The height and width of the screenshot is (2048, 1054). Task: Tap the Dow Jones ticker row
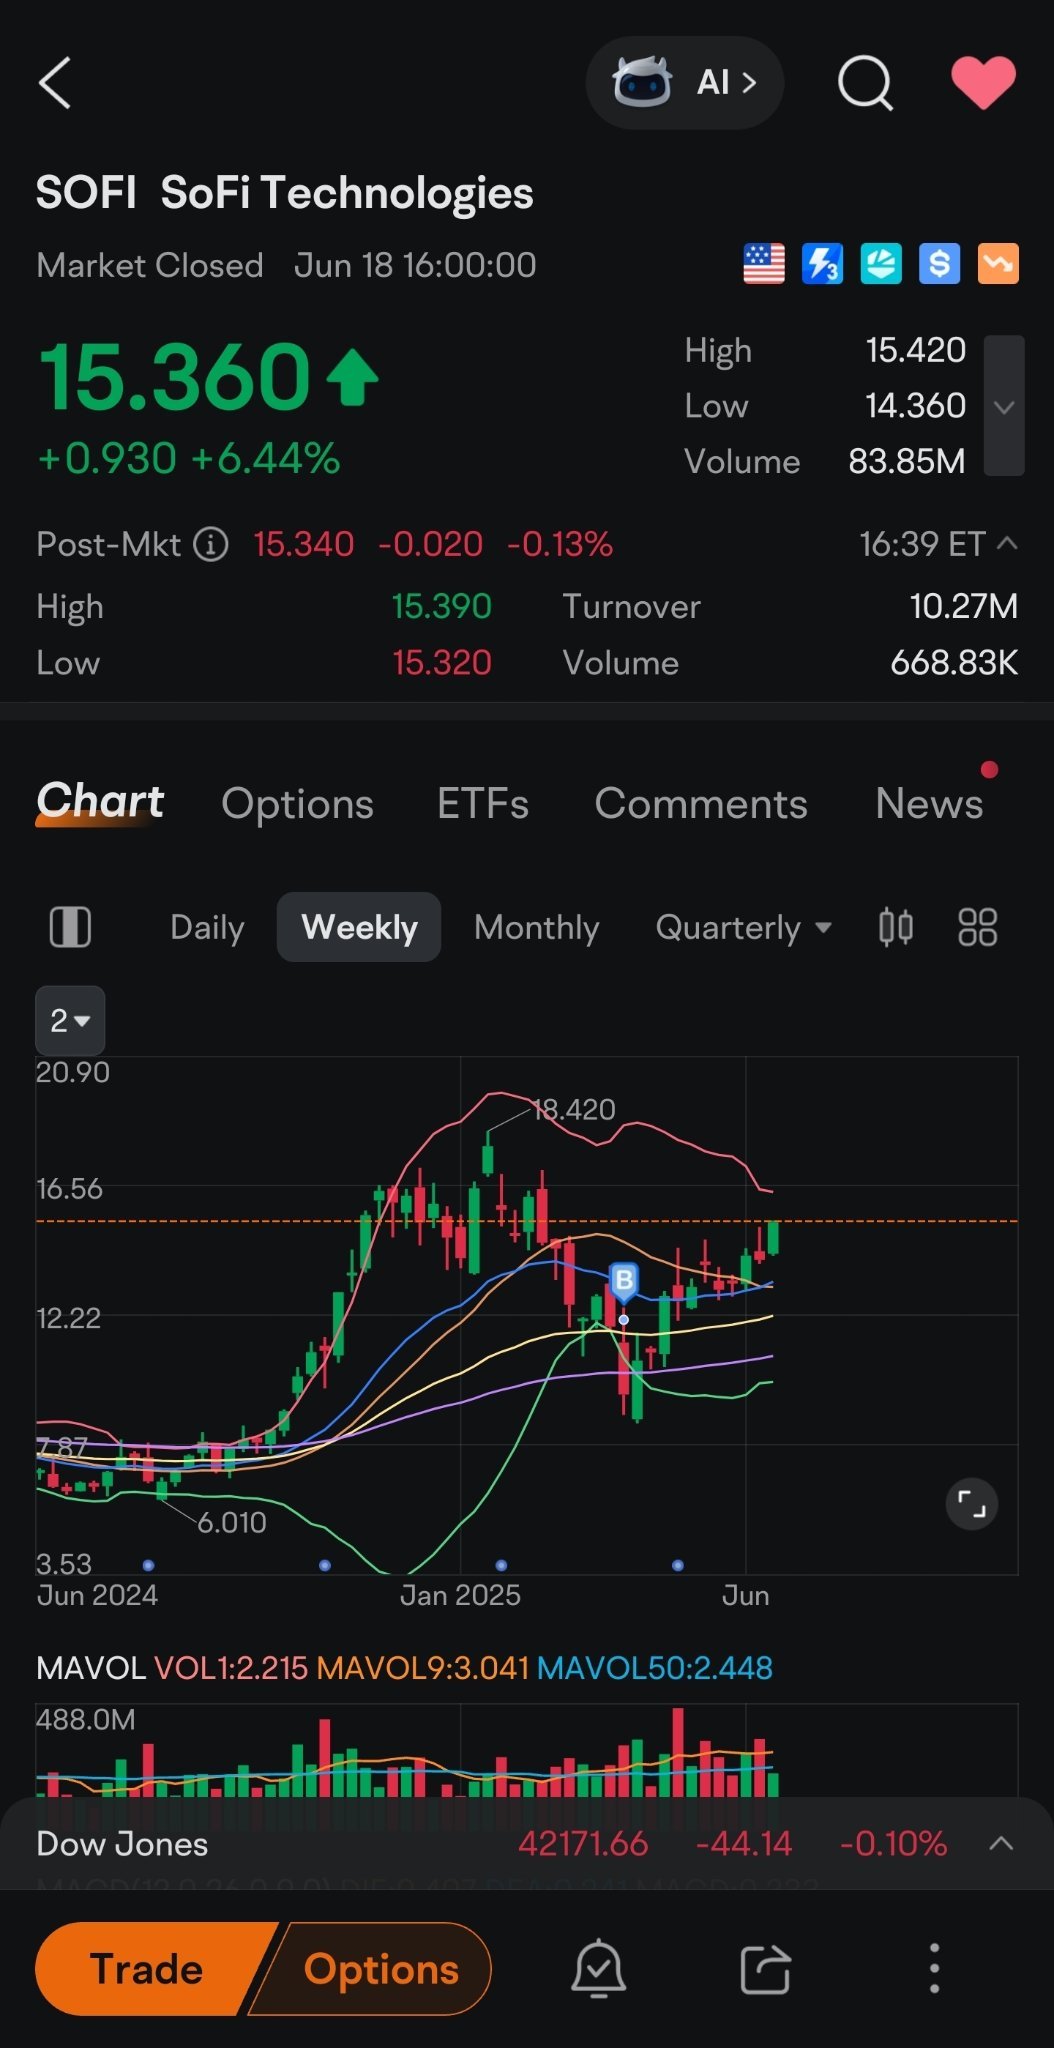pos(527,1844)
